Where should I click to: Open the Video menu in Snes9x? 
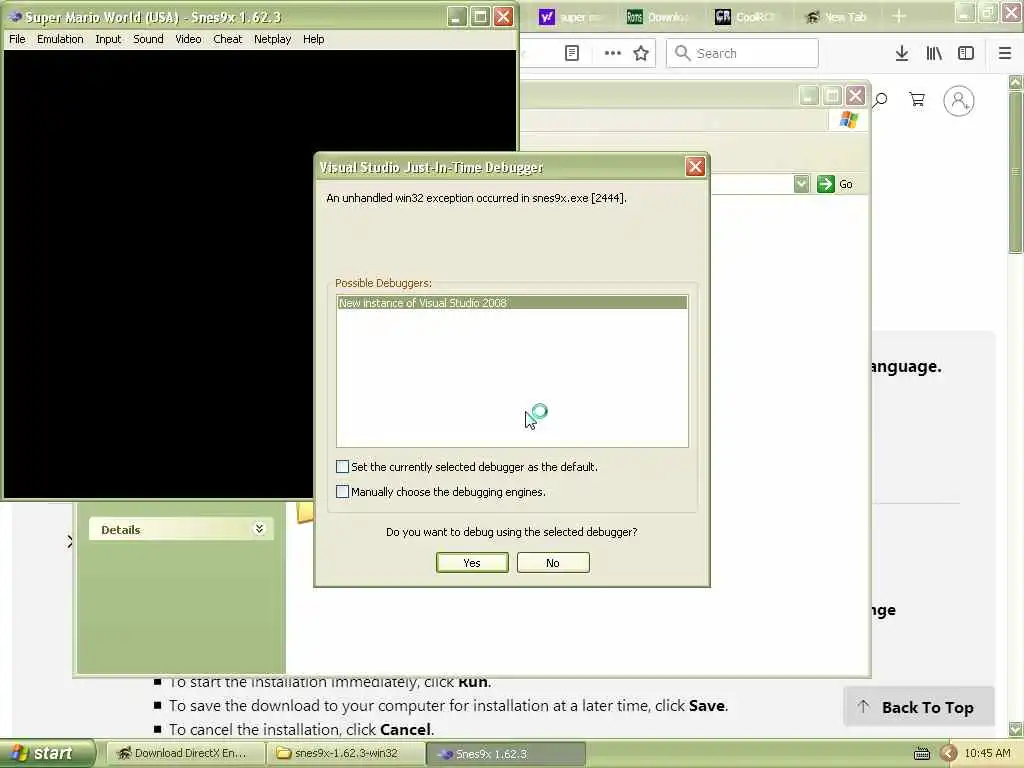point(188,39)
